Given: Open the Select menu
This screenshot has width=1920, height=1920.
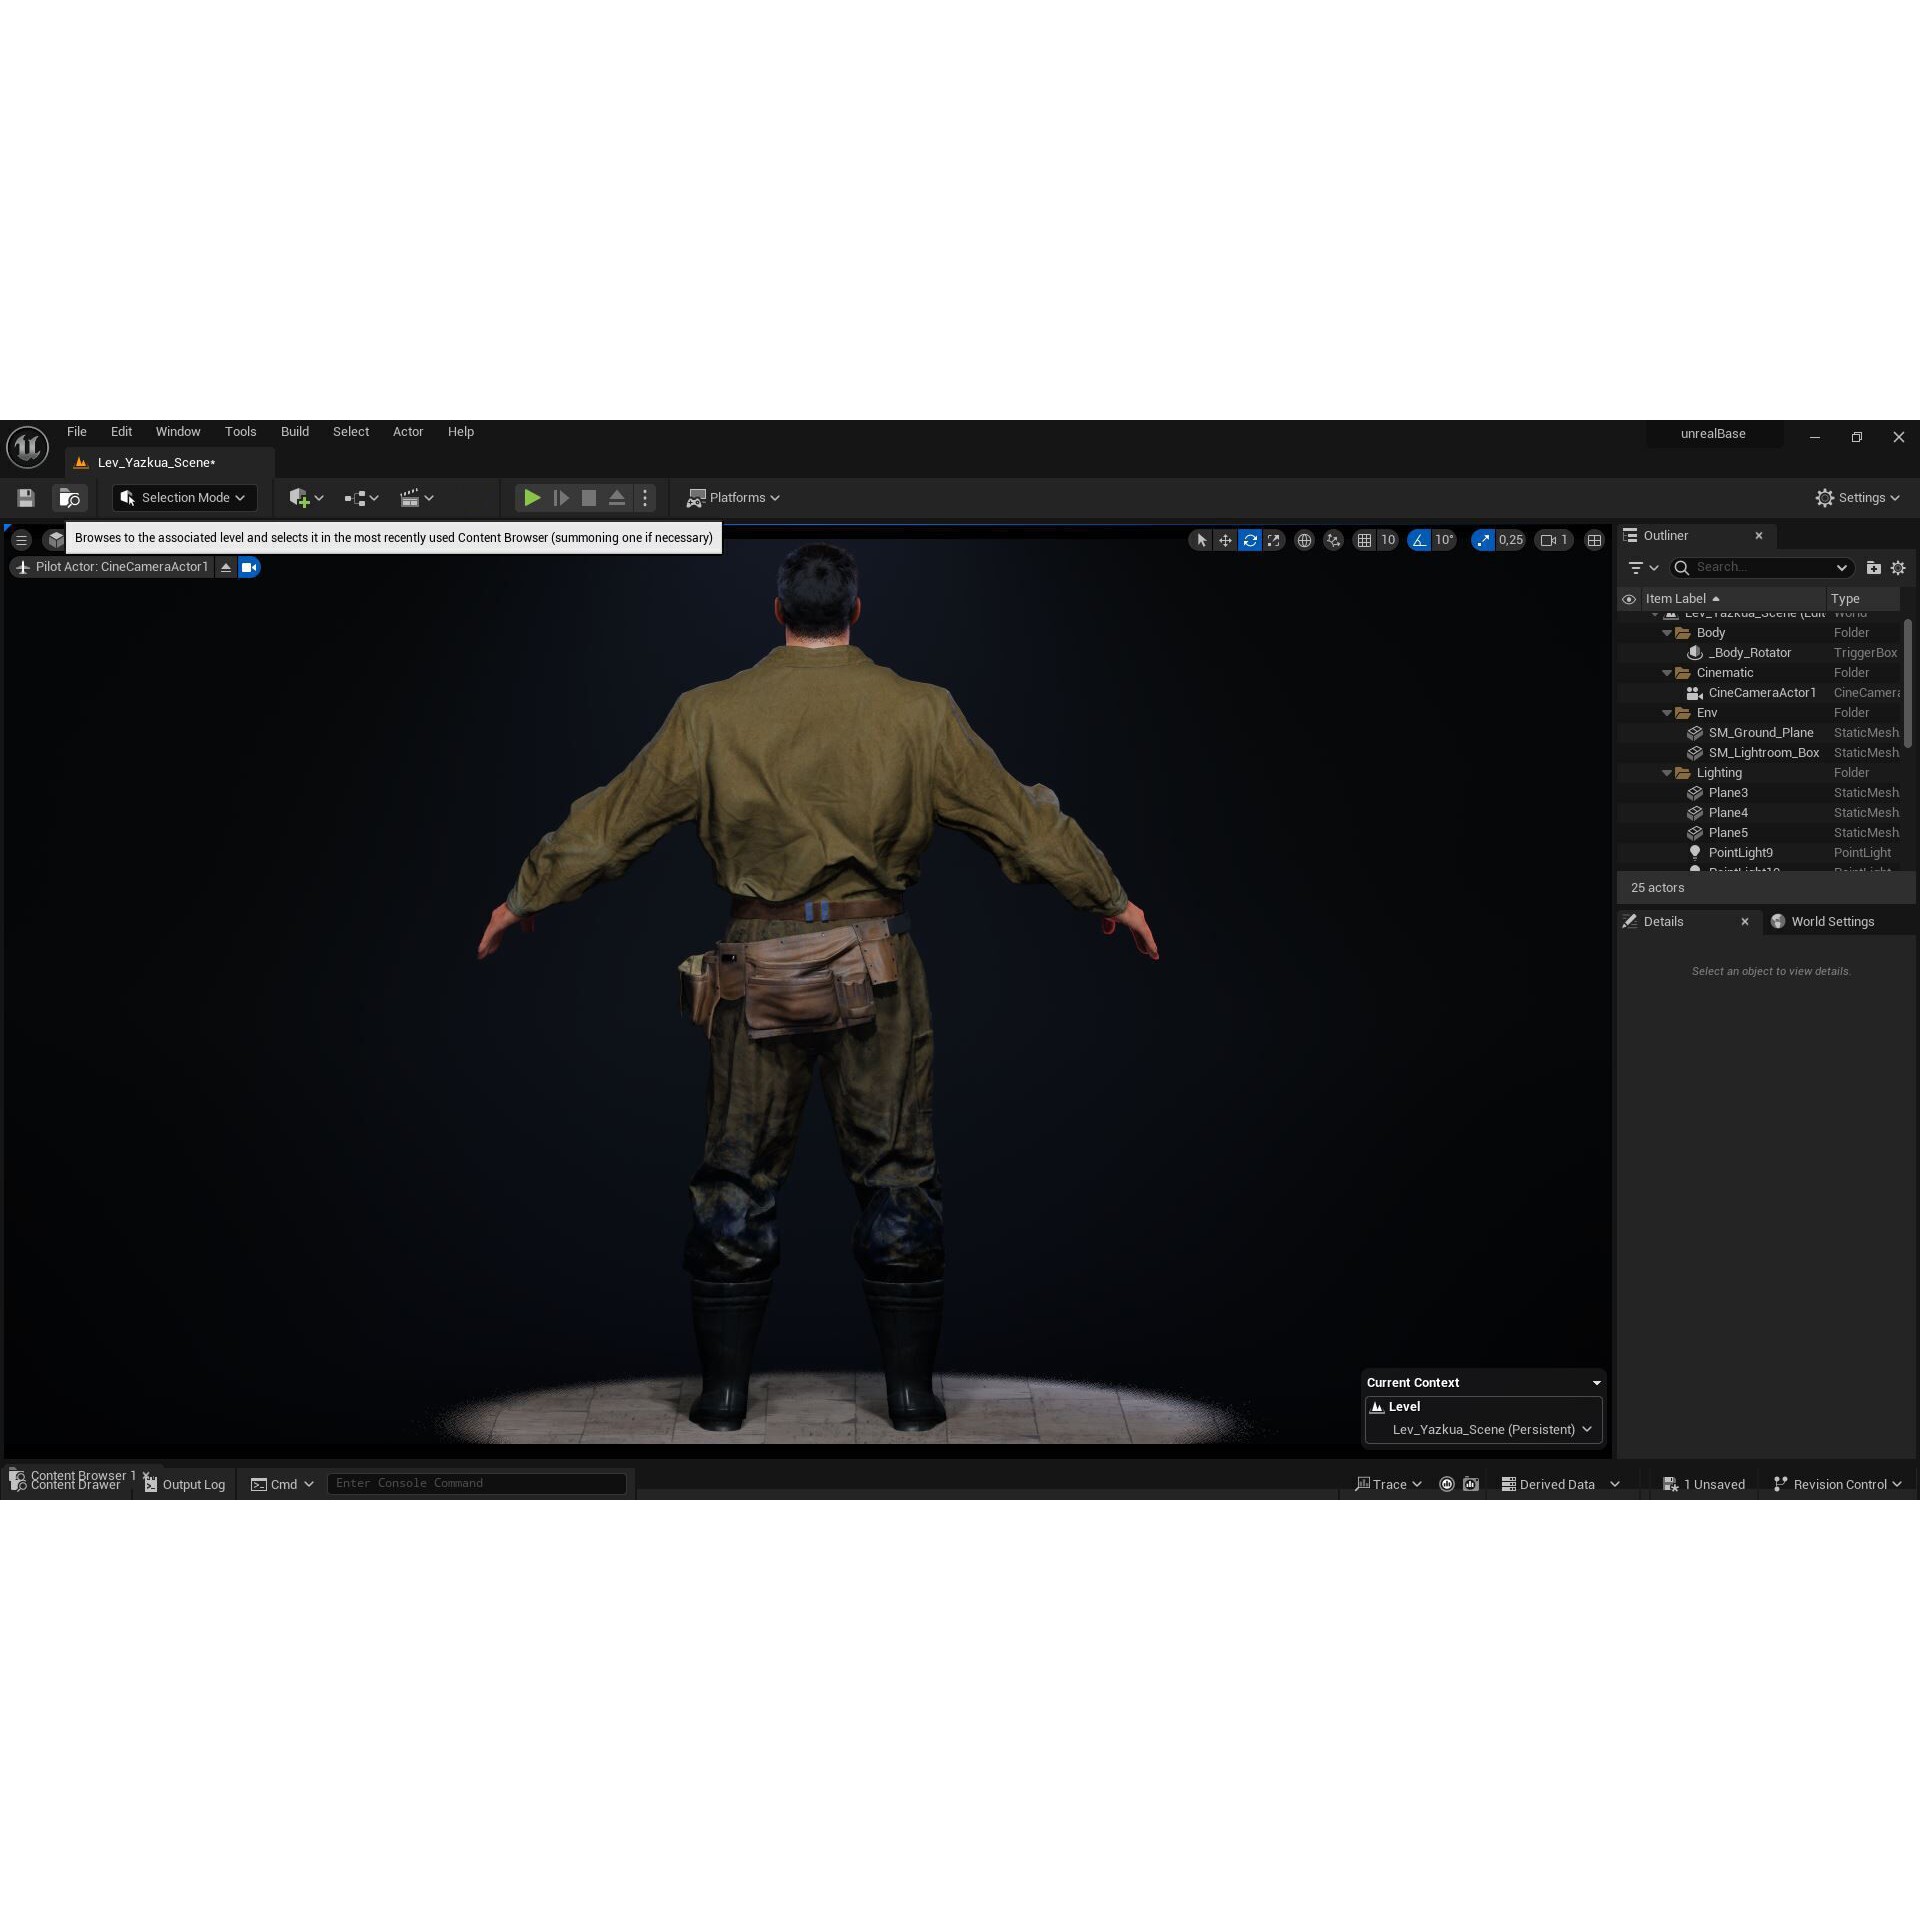Looking at the screenshot, I should pos(351,431).
